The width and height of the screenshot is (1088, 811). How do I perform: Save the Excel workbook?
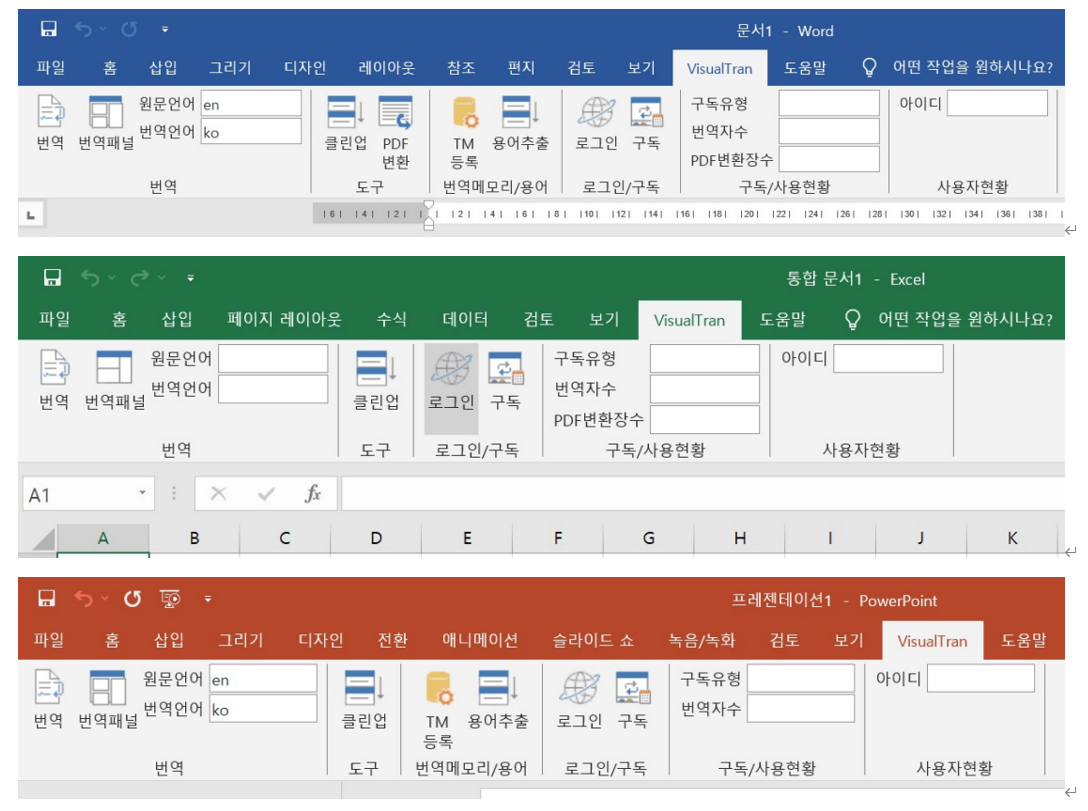click(x=52, y=278)
